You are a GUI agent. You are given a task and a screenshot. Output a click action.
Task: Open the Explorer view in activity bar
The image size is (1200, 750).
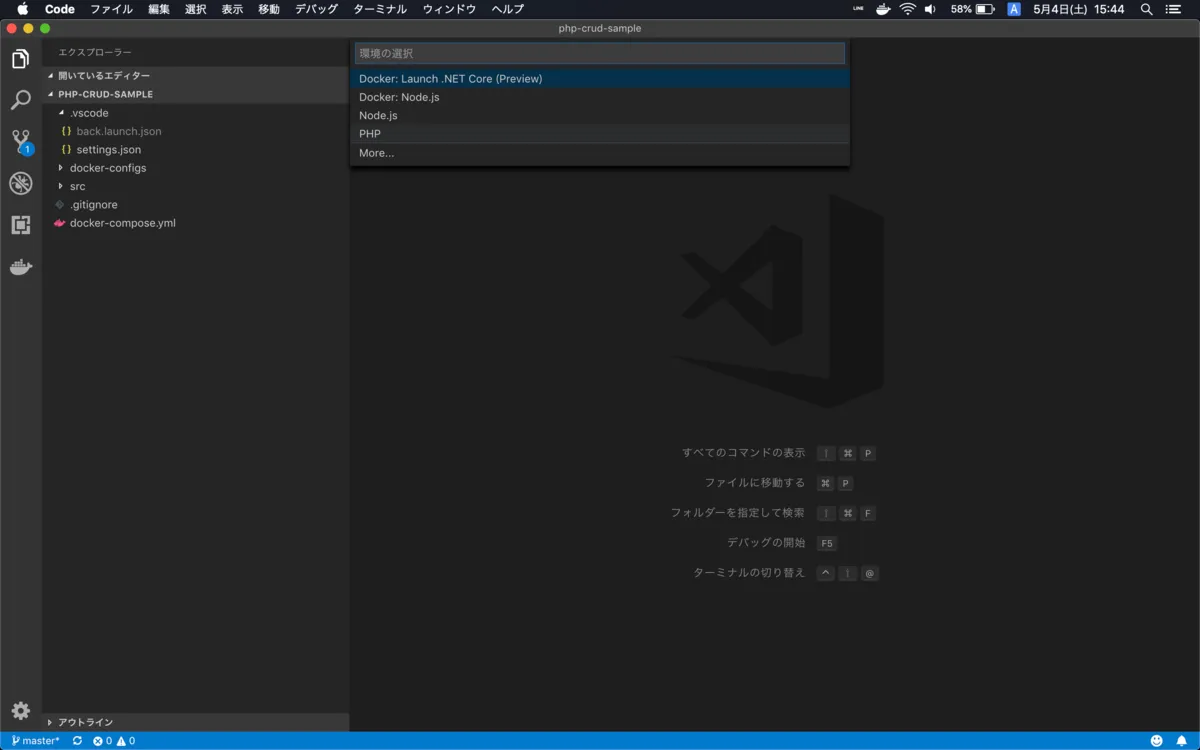[20, 59]
